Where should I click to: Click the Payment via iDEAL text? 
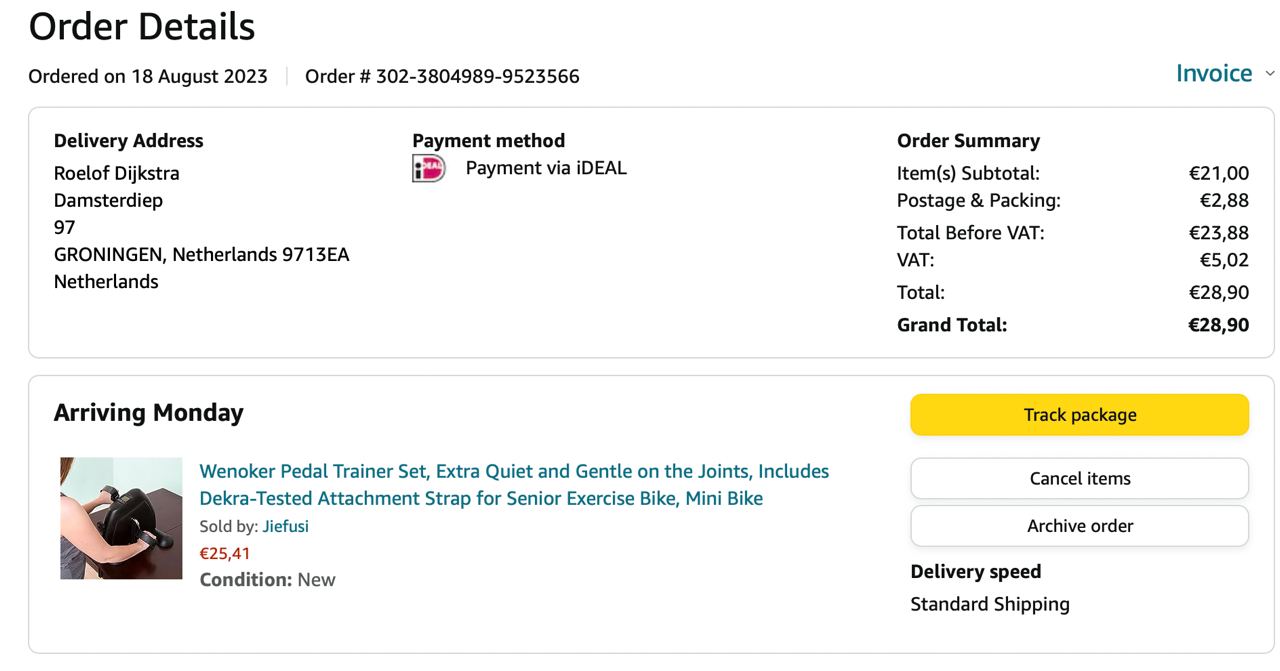pyautogui.click(x=546, y=168)
